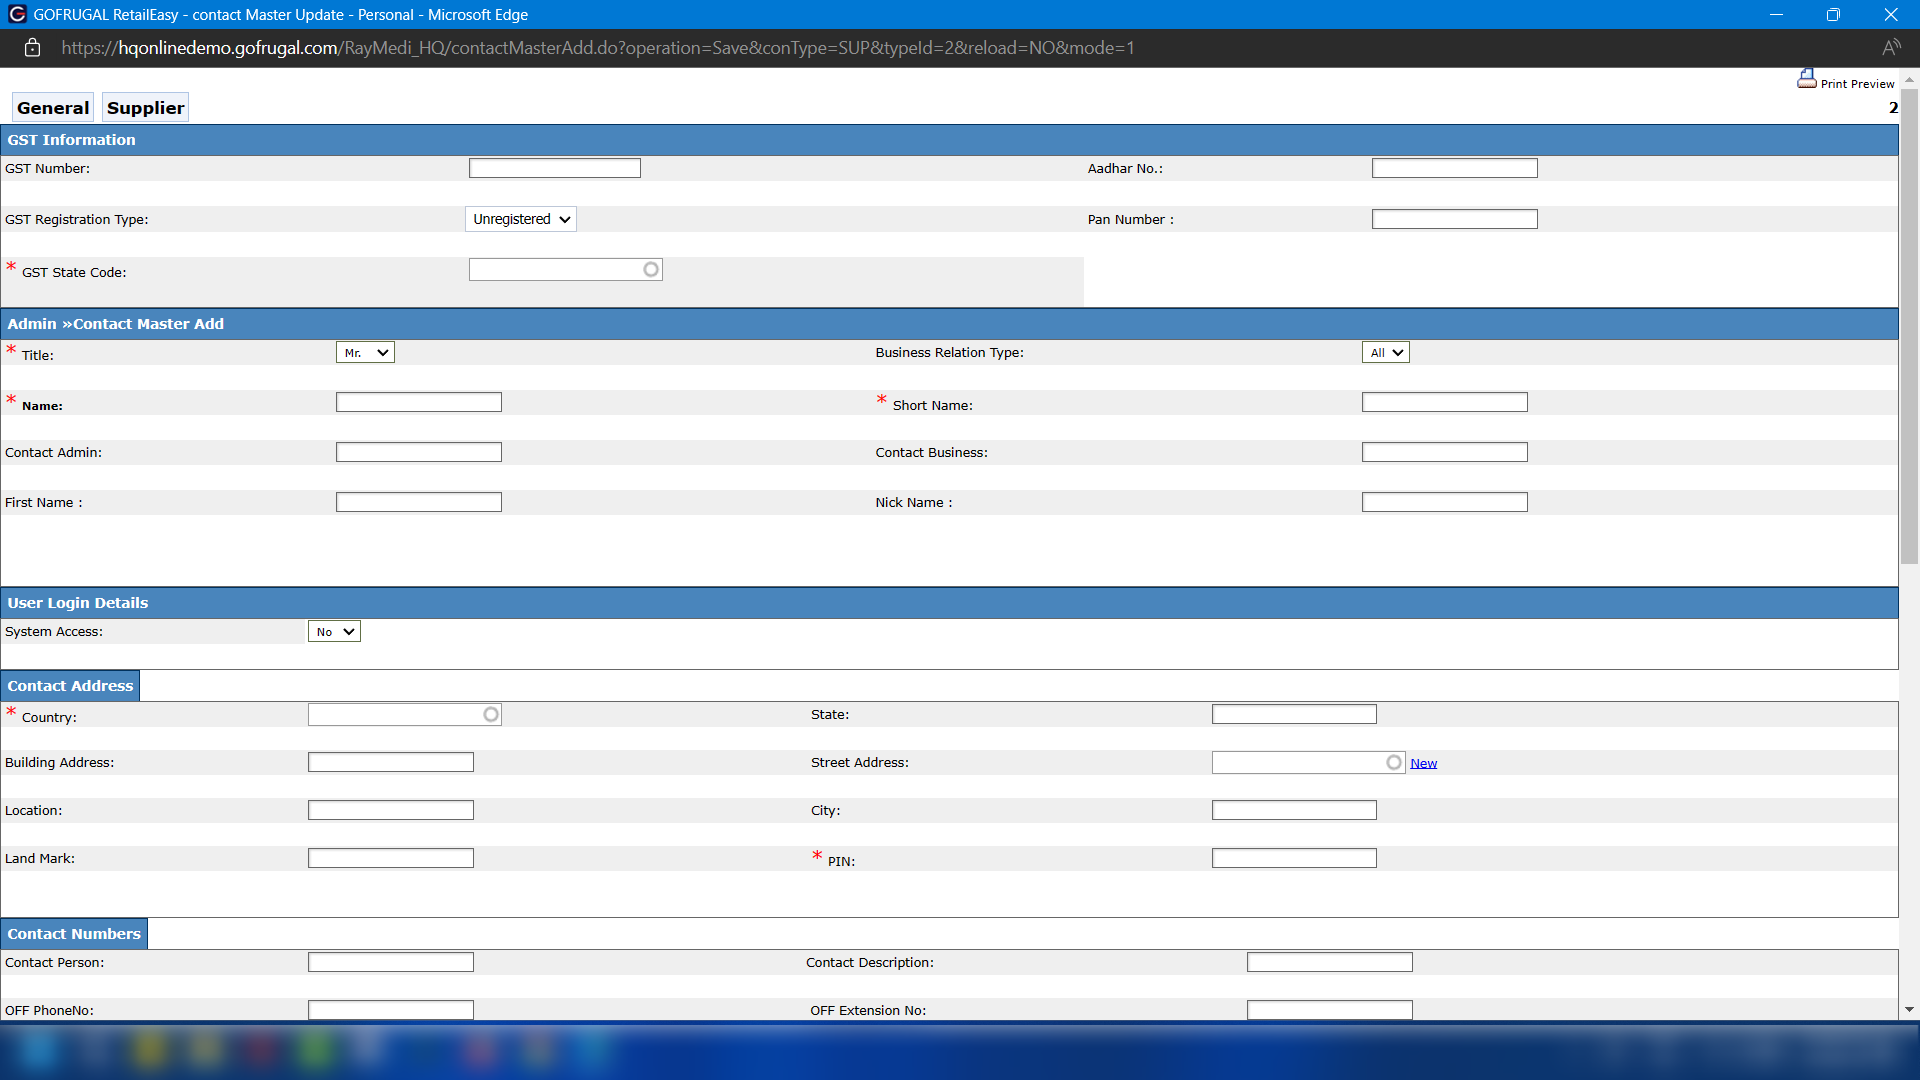
Task: Switch to the Supplier tab
Action: (x=145, y=108)
